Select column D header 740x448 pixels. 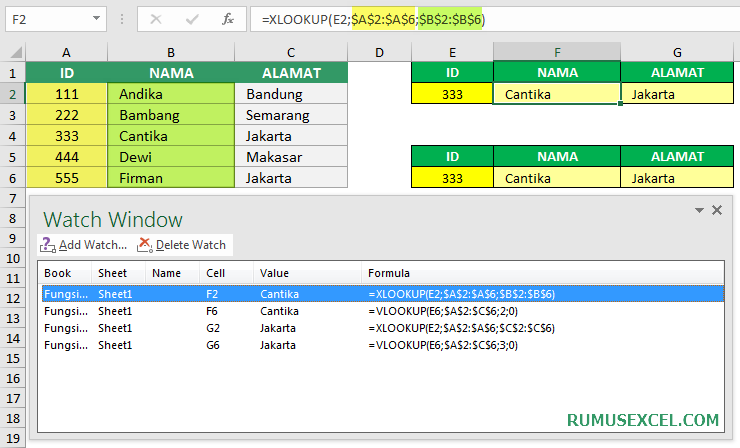379,52
